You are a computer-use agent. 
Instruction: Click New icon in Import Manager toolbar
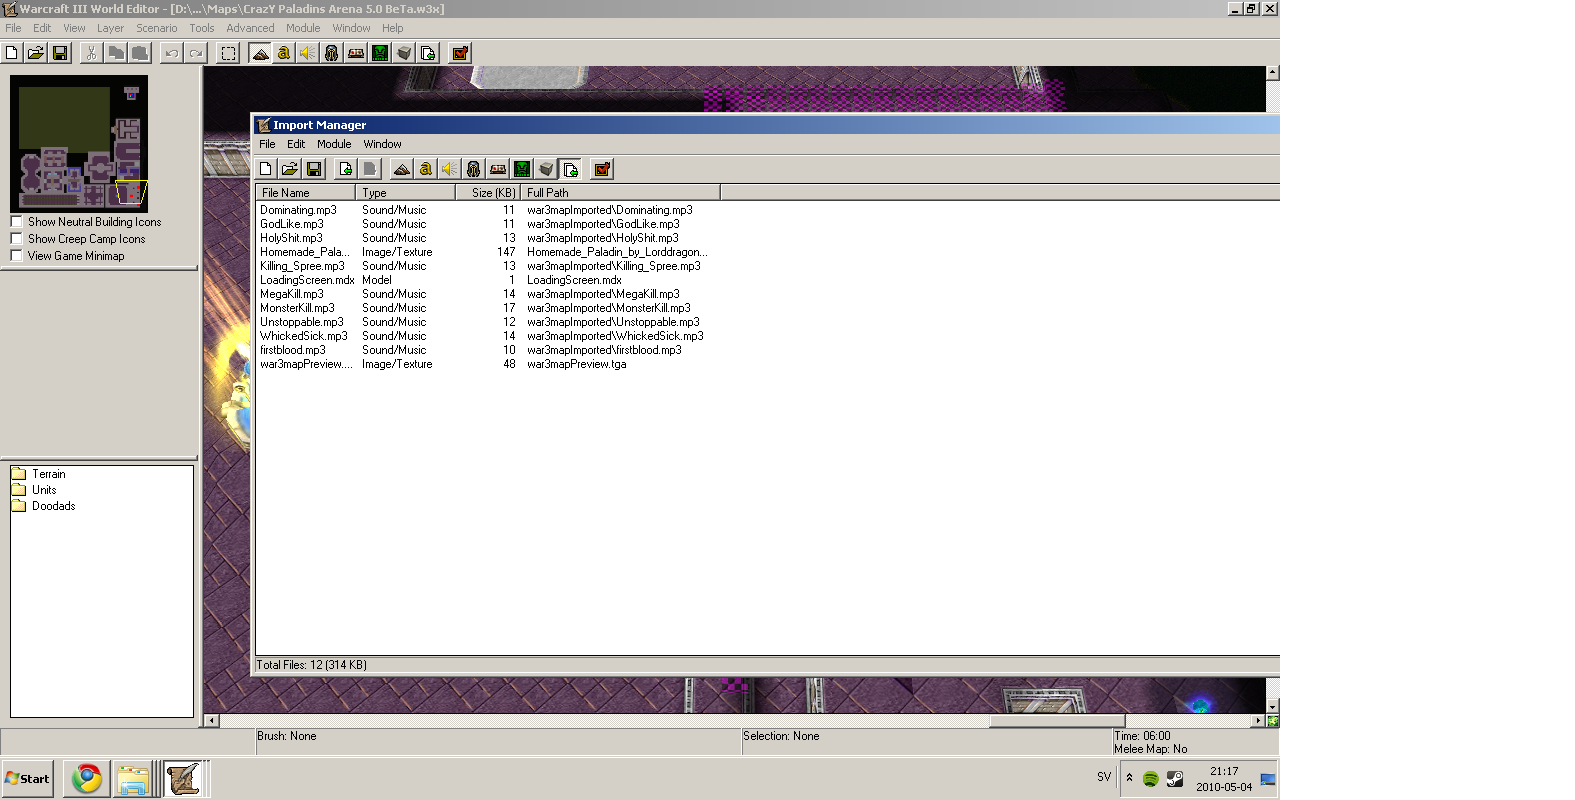click(x=266, y=169)
